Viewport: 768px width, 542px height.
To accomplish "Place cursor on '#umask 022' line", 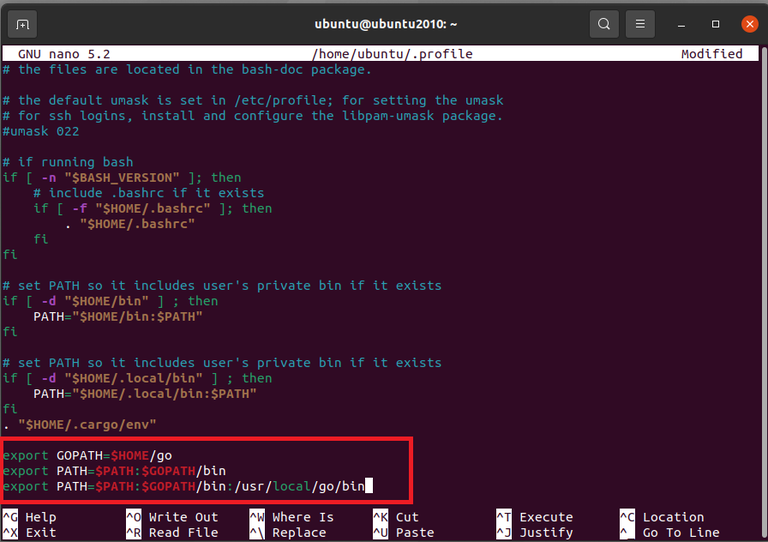I will (41, 131).
